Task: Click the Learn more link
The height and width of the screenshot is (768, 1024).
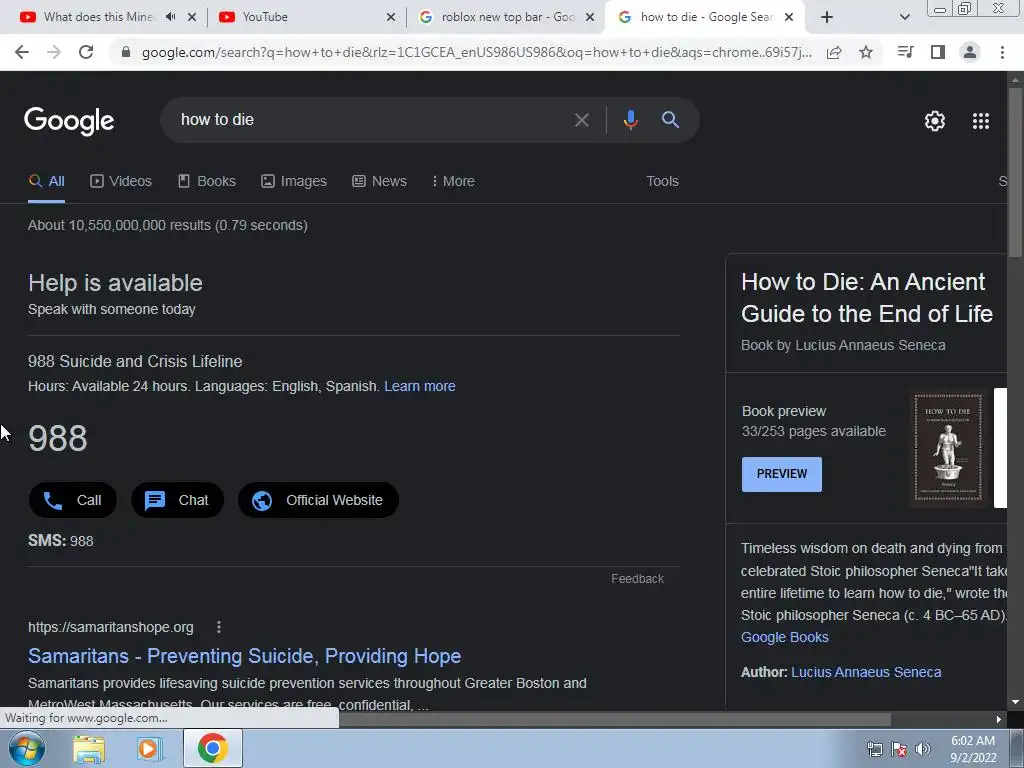Action: pyautogui.click(x=420, y=386)
